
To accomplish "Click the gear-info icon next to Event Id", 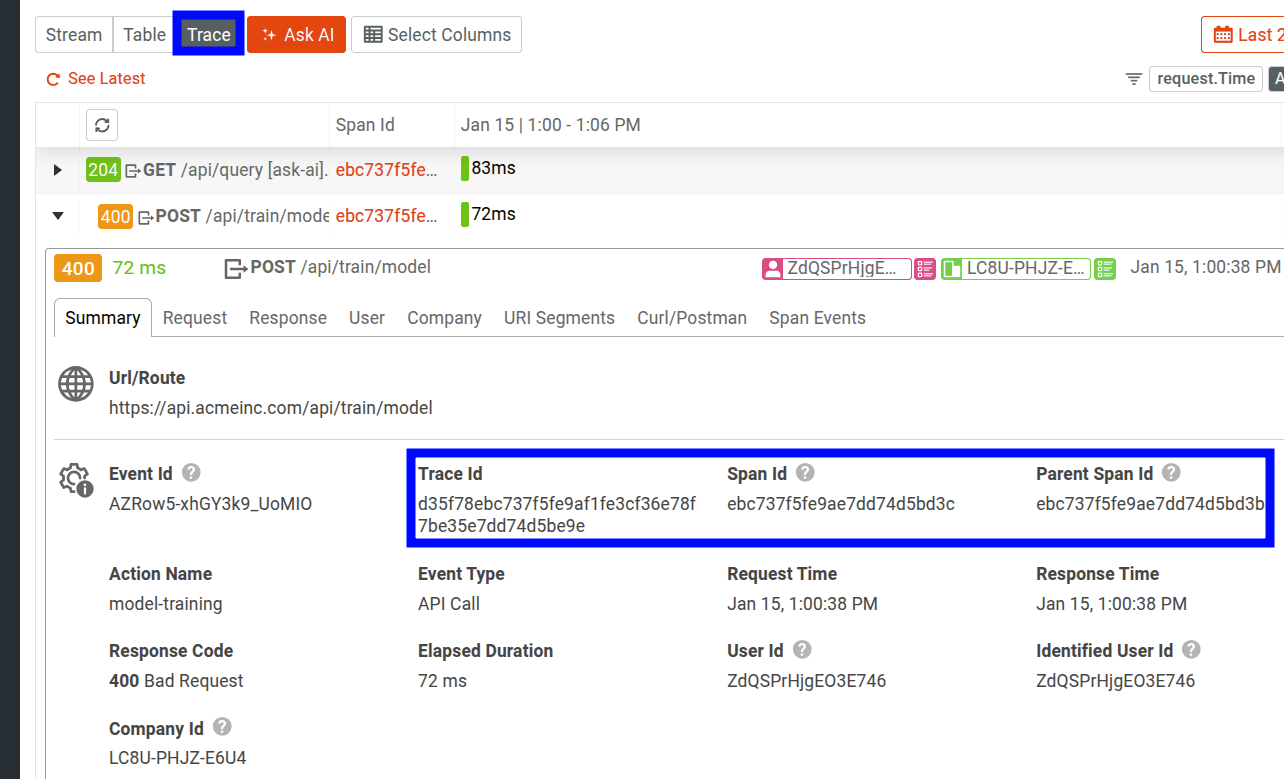I will (75, 481).
